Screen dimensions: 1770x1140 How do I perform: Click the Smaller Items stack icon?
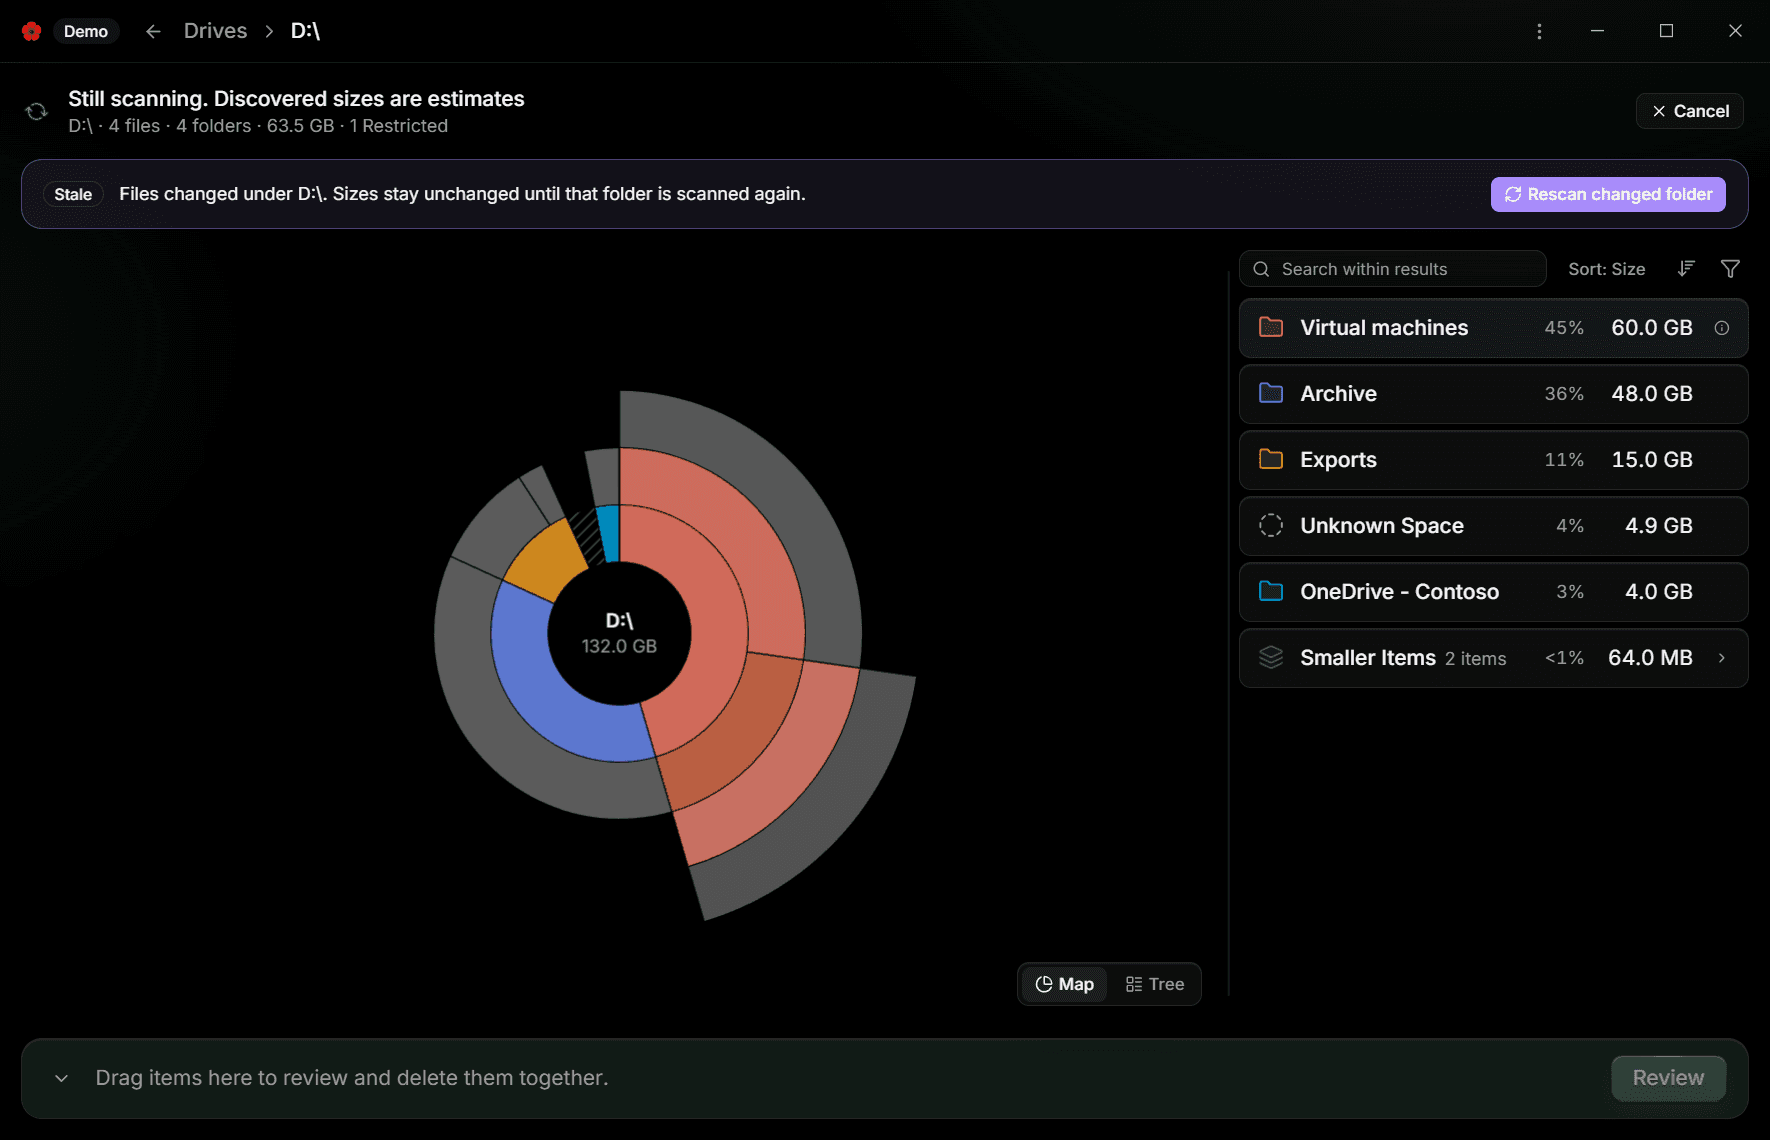1271,657
